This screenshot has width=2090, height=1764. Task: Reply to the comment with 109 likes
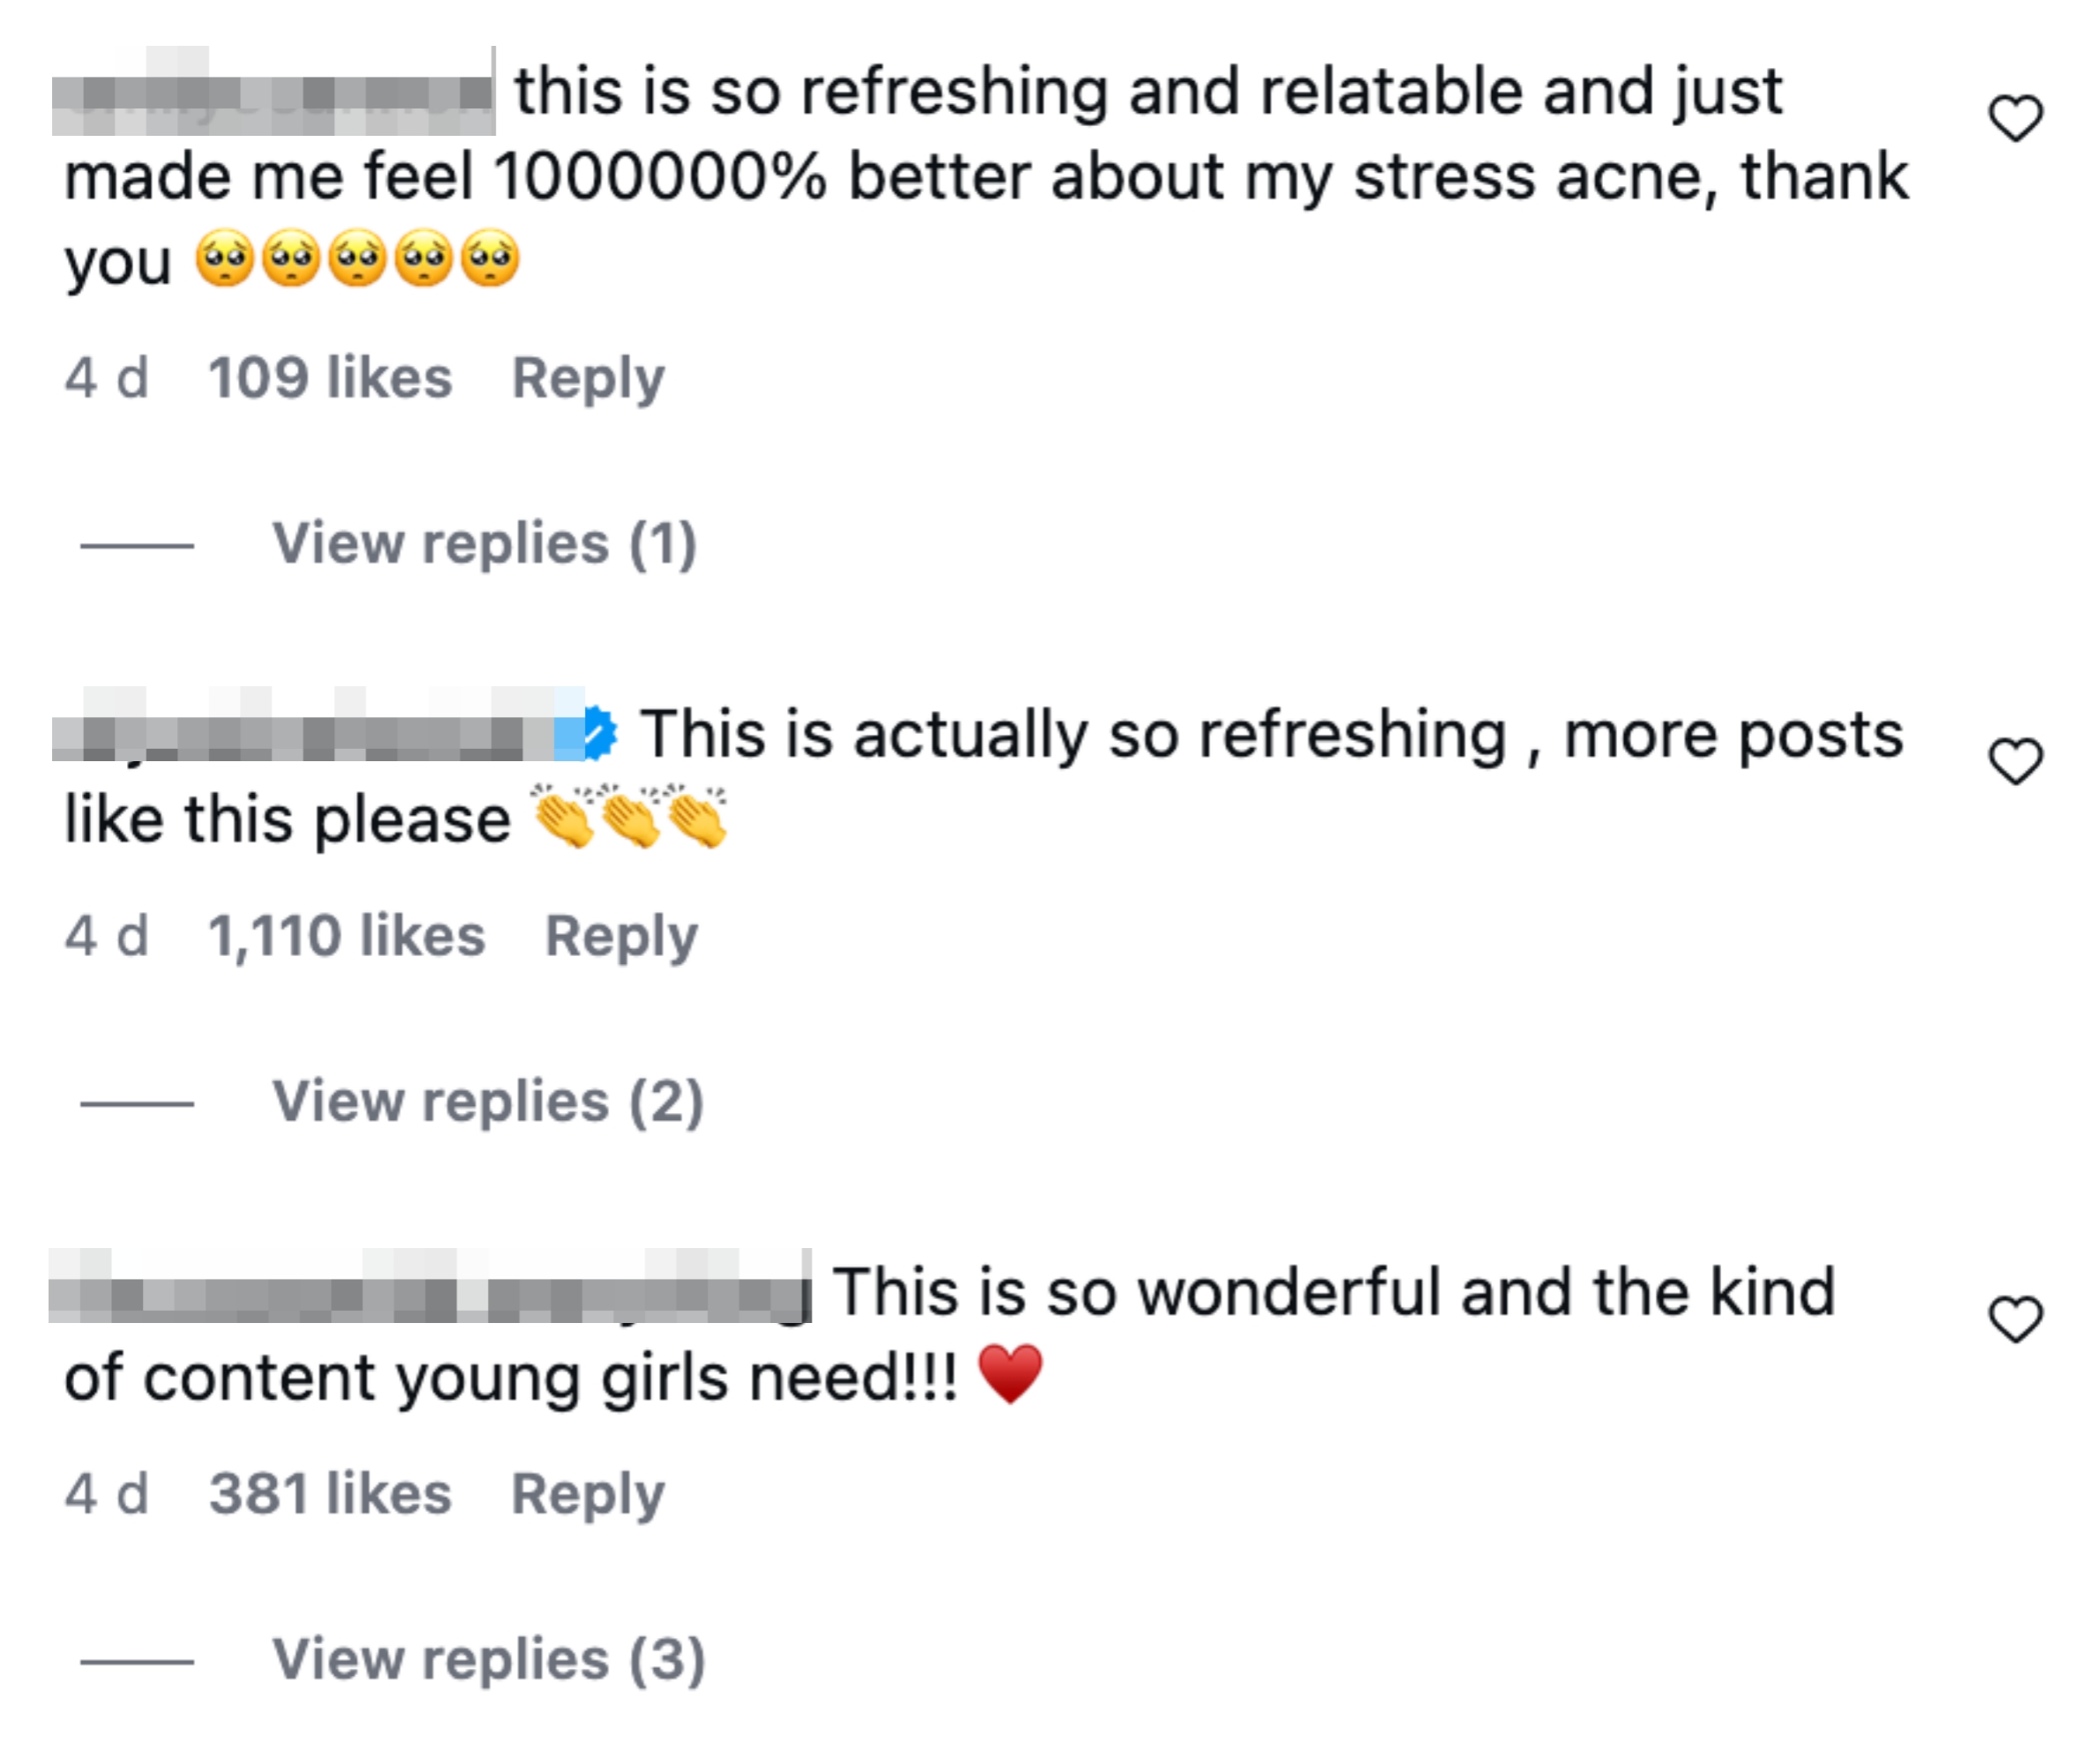pyautogui.click(x=588, y=379)
